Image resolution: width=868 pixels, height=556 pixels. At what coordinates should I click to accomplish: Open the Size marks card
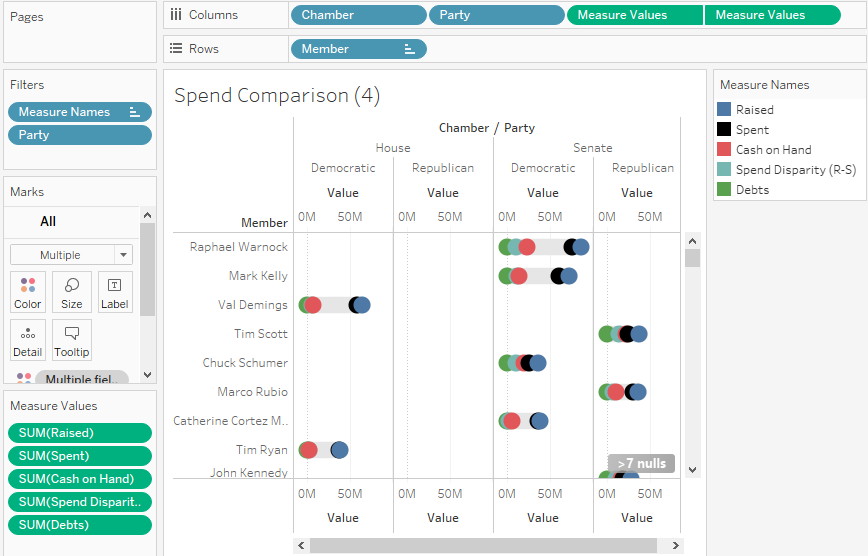point(72,292)
